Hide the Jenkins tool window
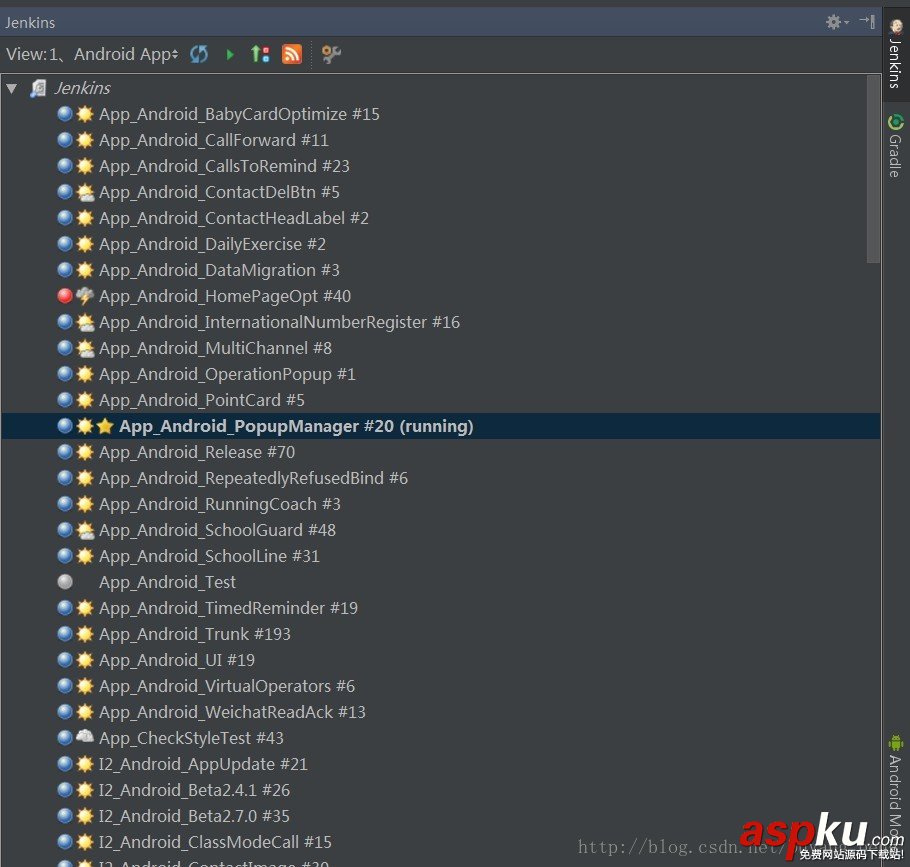This screenshot has width=910, height=867. [868, 20]
